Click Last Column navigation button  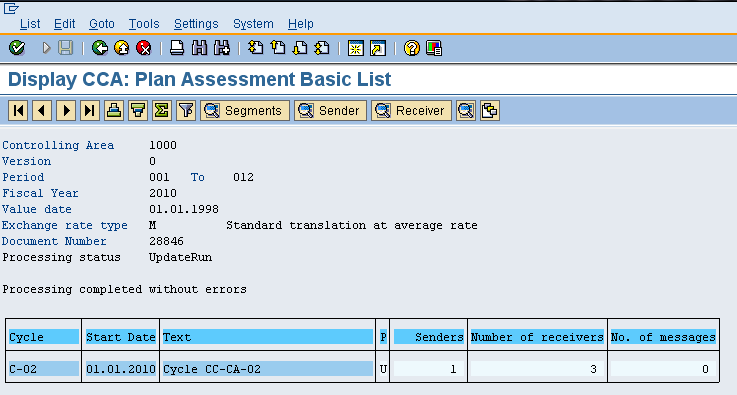(x=90, y=111)
